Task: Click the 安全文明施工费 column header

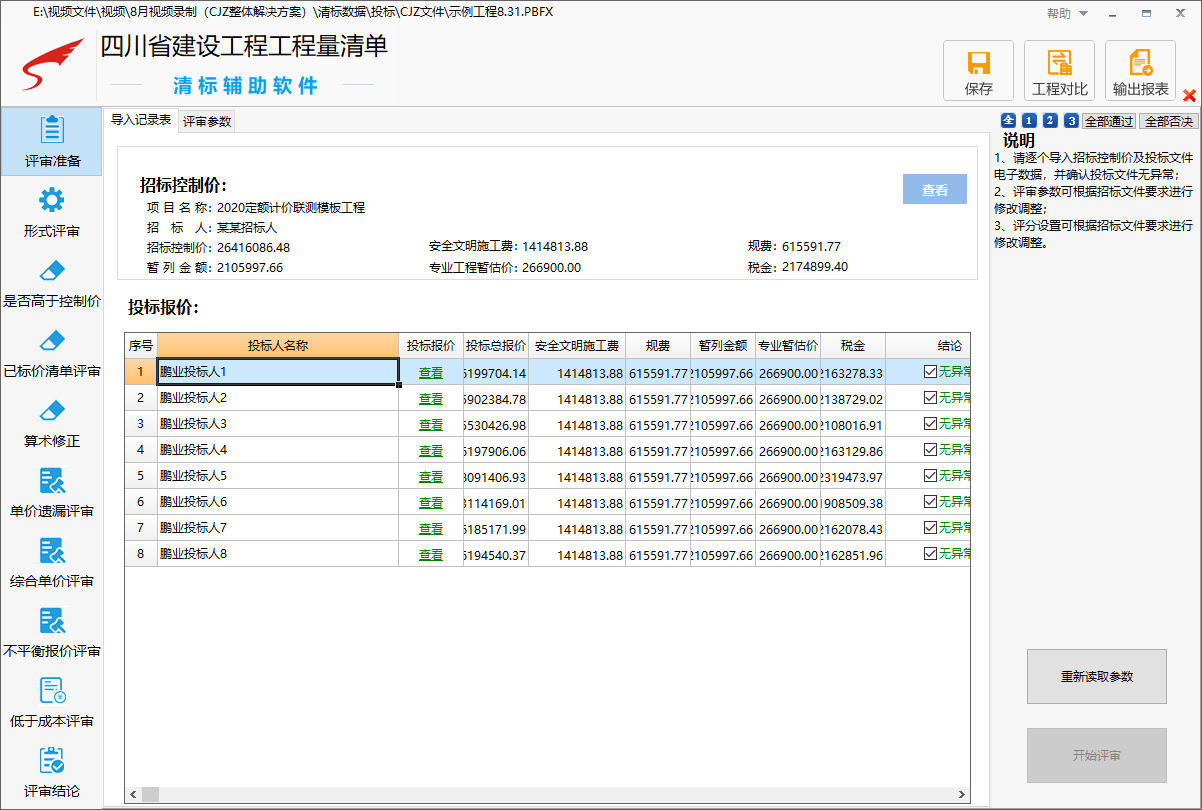Action: coord(577,346)
